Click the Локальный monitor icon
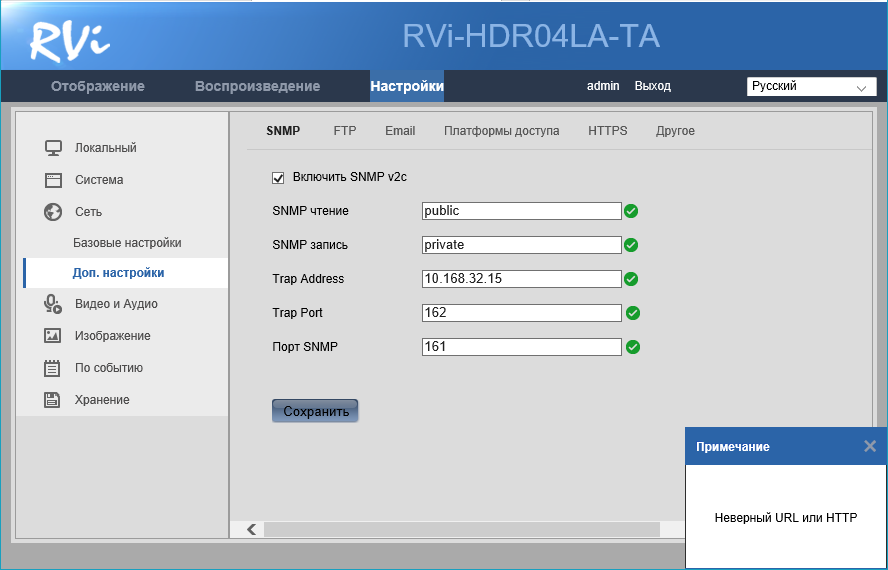The height and width of the screenshot is (570, 888). 53,148
